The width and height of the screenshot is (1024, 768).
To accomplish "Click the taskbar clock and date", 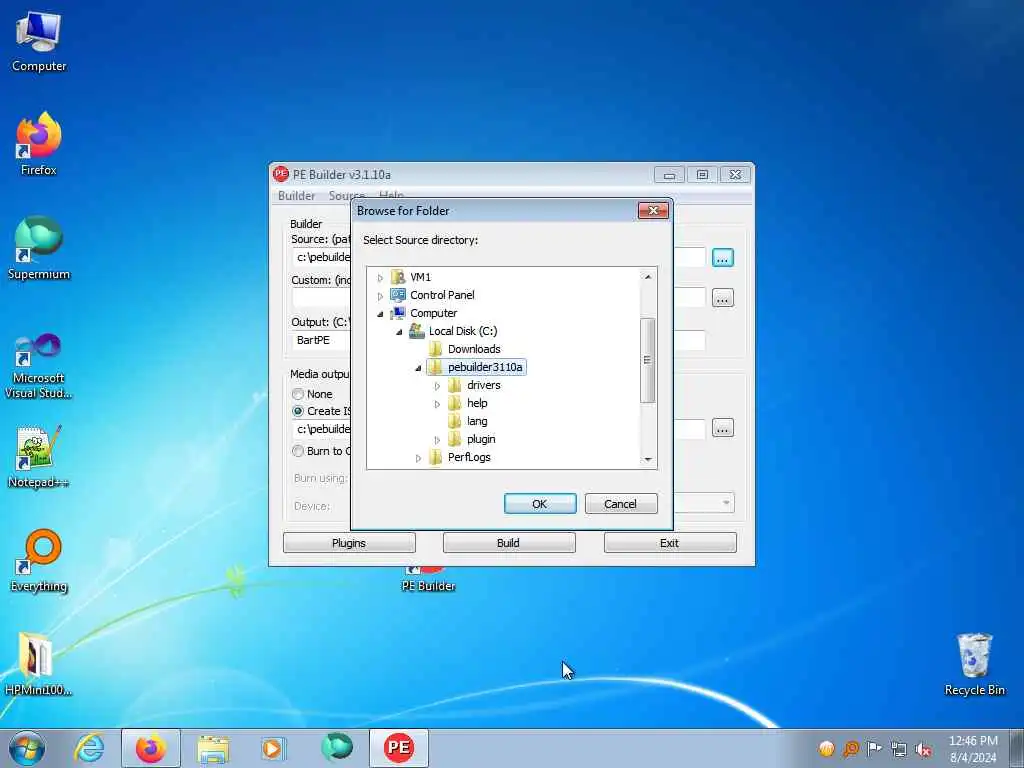I will click(x=972, y=748).
